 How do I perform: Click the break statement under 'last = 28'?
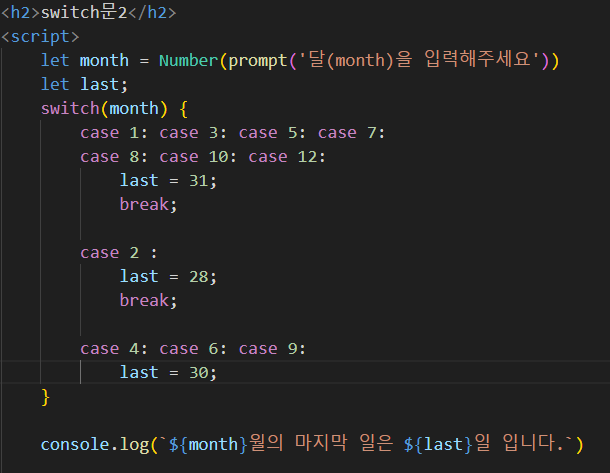[149, 301]
